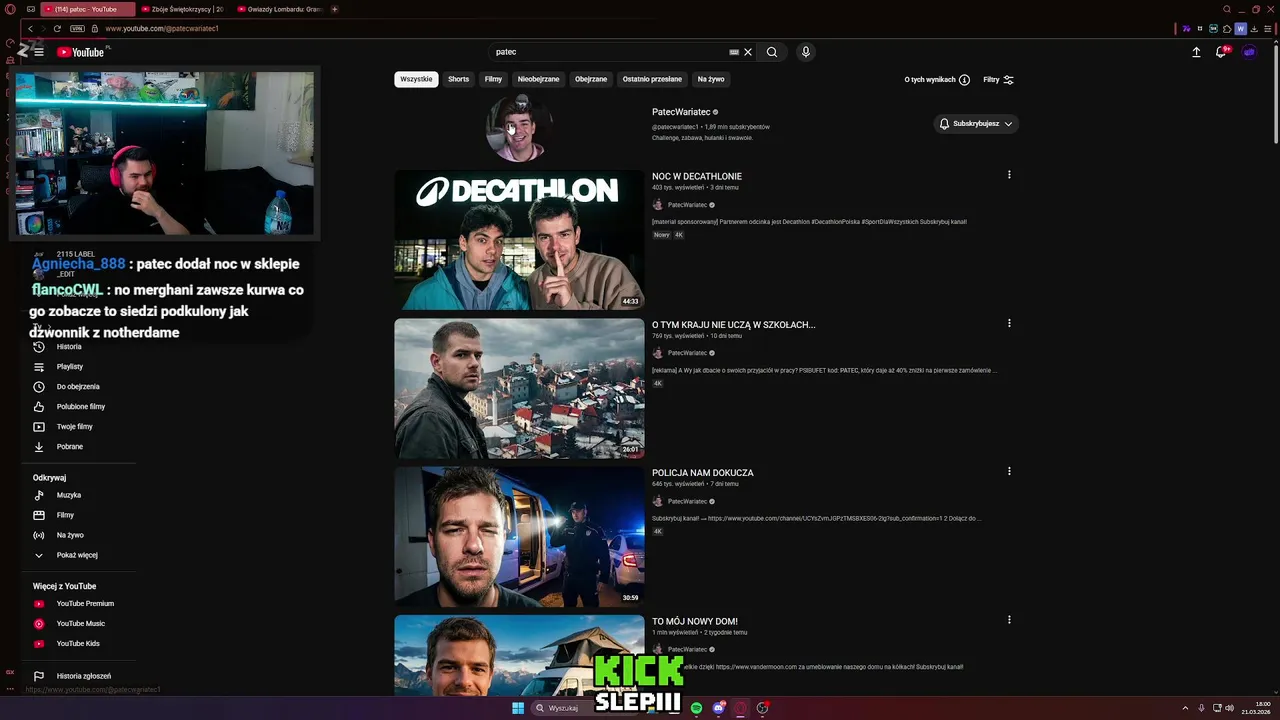Open more options for POLICJA NAM DOKUCZA
Image resolution: width=1280 pixels, height=720 pixels.
pyautogui.click(x=1009, y=471)
